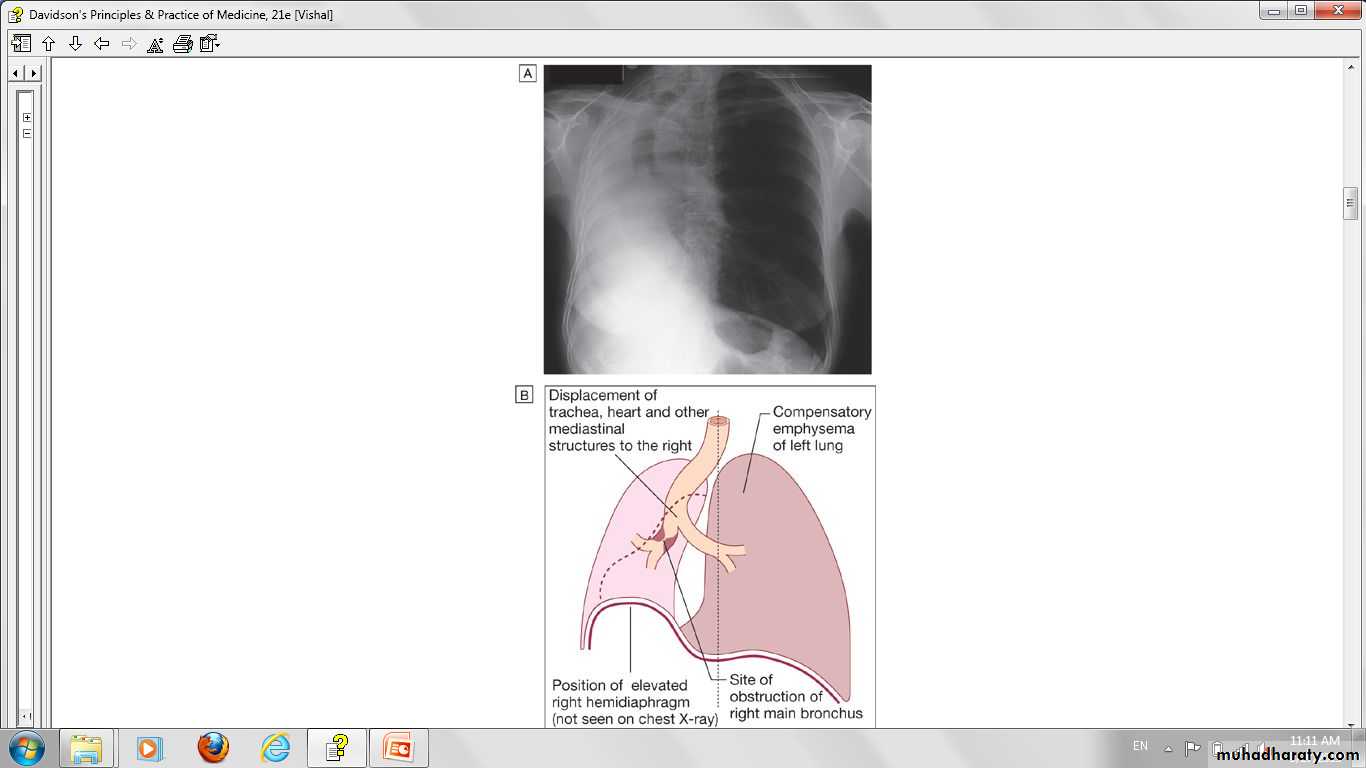Viewport: 1366px width, 768px height.
Task: Open the Options dropdown in toolbar
Action: click(x=209, y=44)
